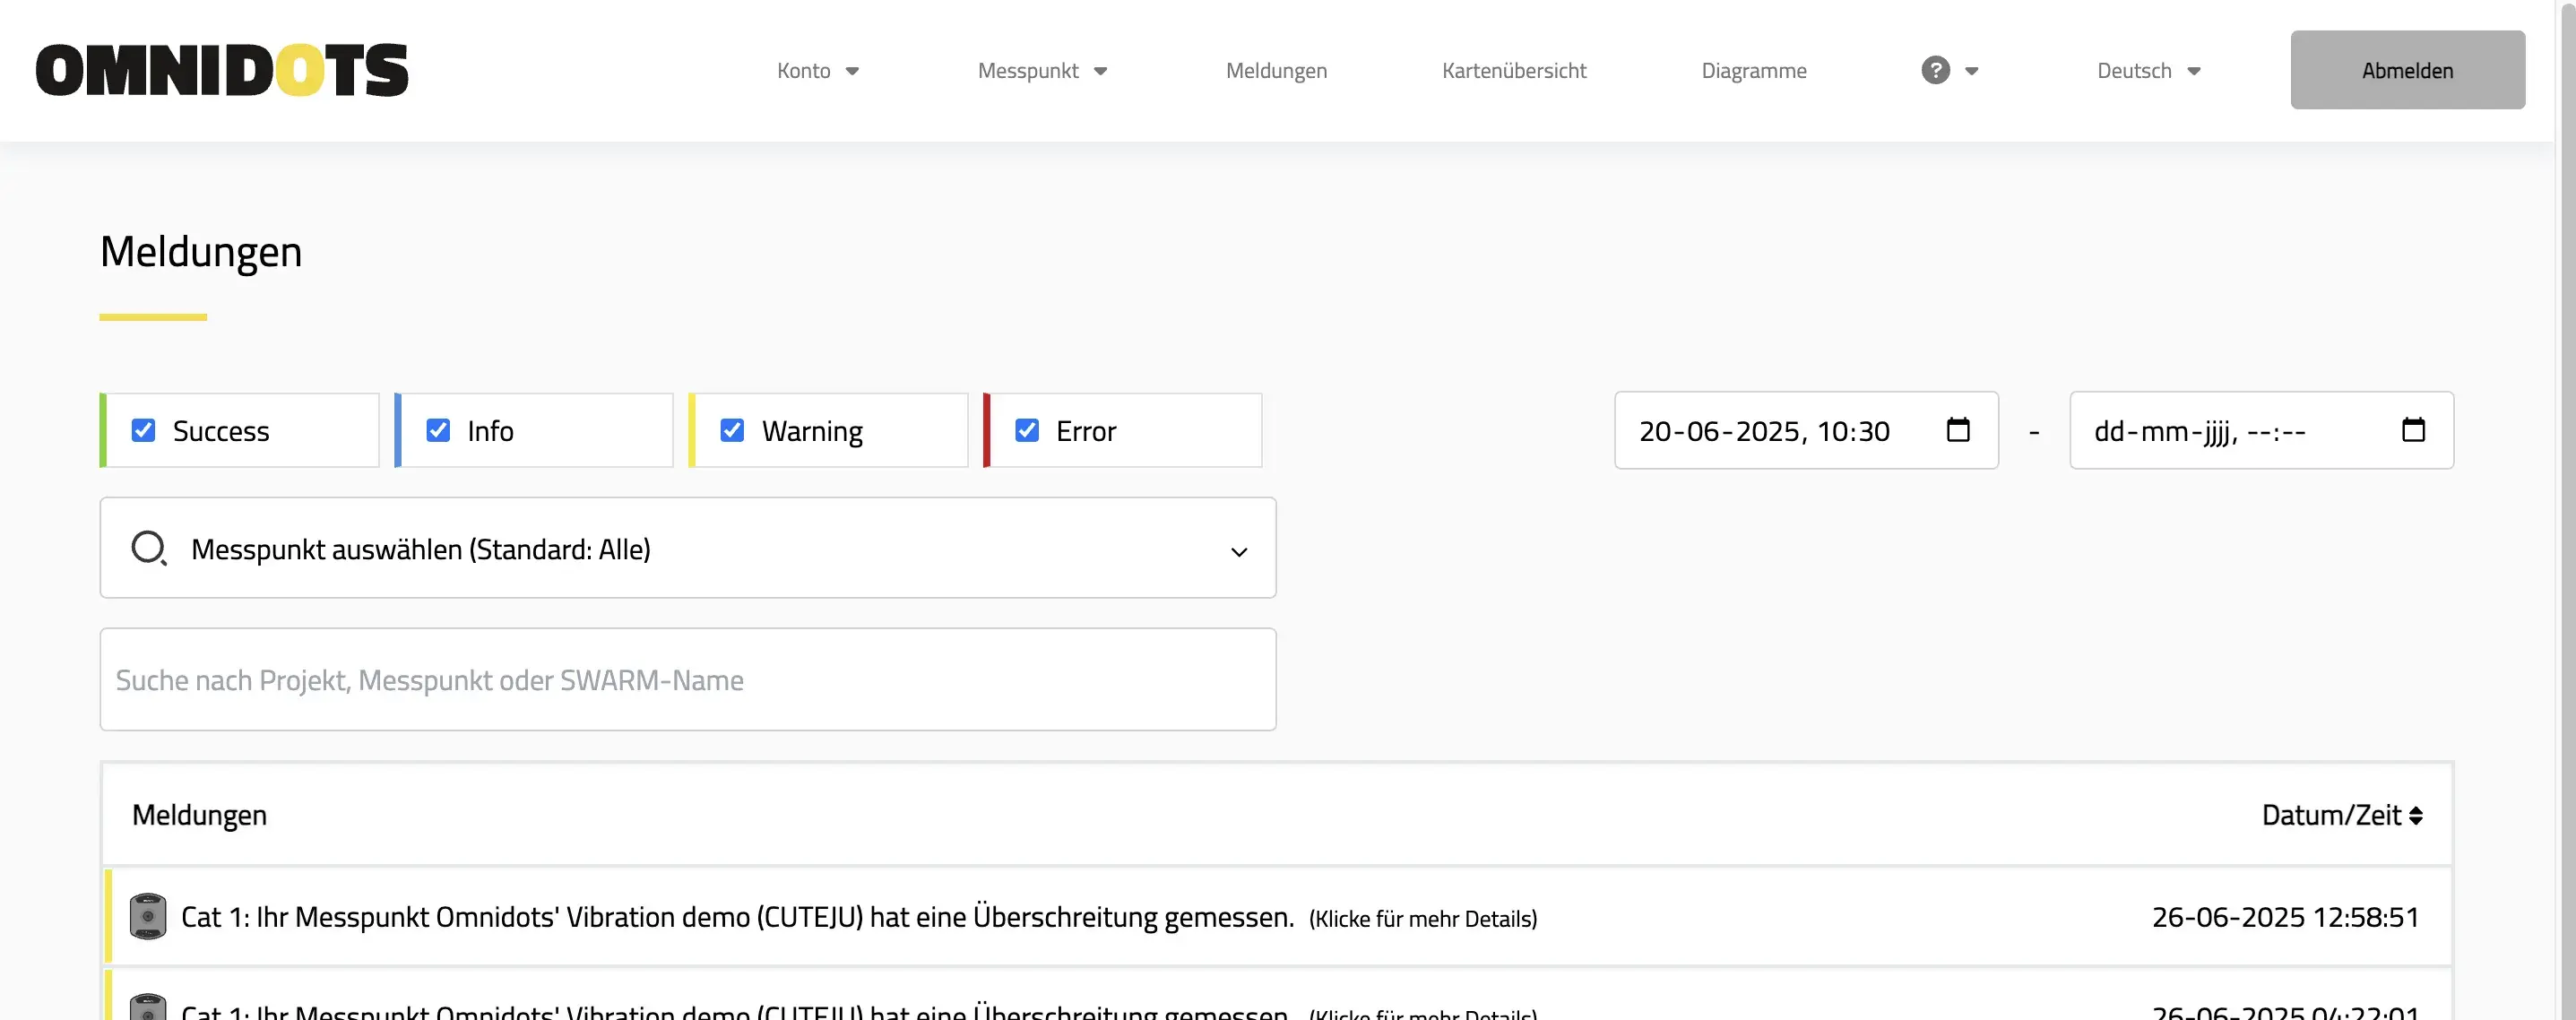
Task: Click the Datum/Zeit sort arrows
Action: pyautogui.click(x=2416, y=816)
